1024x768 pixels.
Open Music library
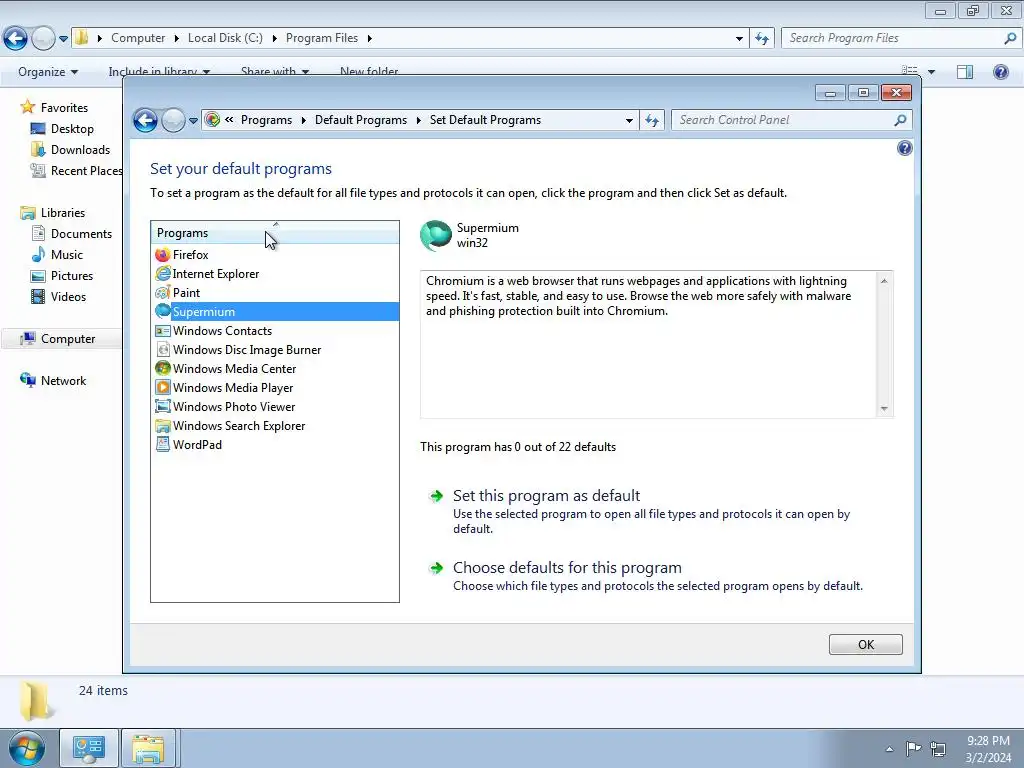point(67,255)
